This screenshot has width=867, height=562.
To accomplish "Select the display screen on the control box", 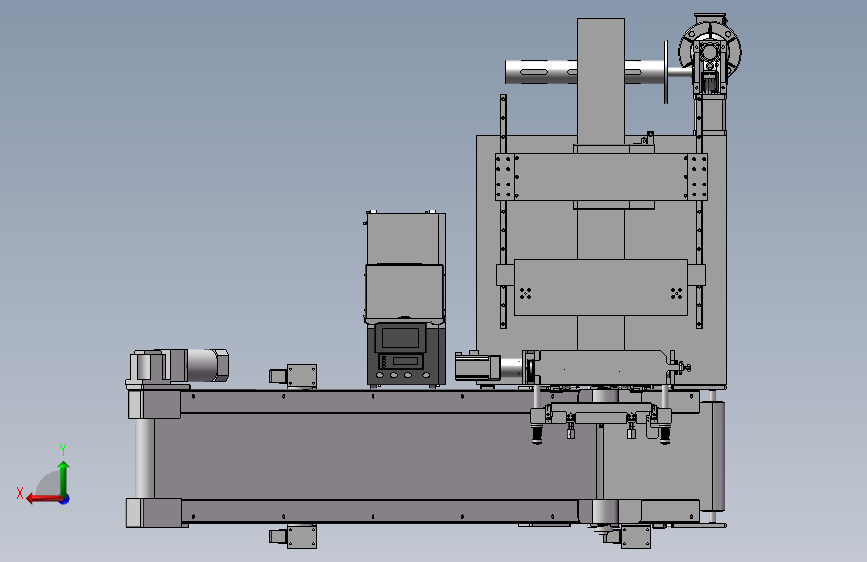I will pyautogui.click(x=400, y=337).
